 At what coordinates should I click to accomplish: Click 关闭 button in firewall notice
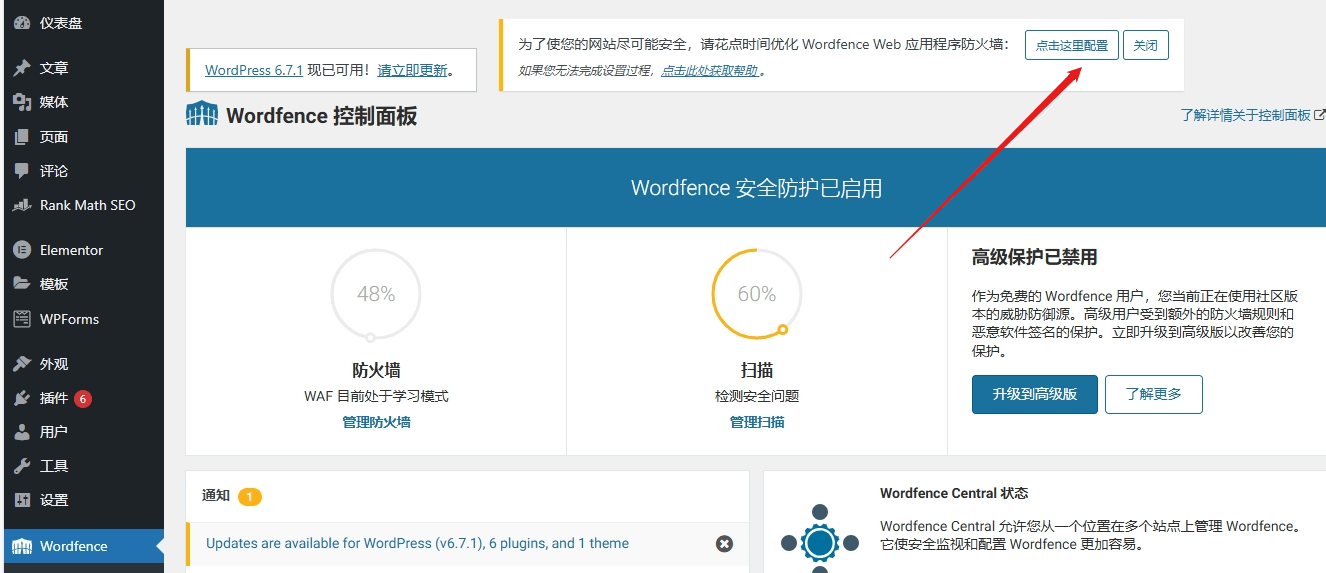pos(1146,45)
